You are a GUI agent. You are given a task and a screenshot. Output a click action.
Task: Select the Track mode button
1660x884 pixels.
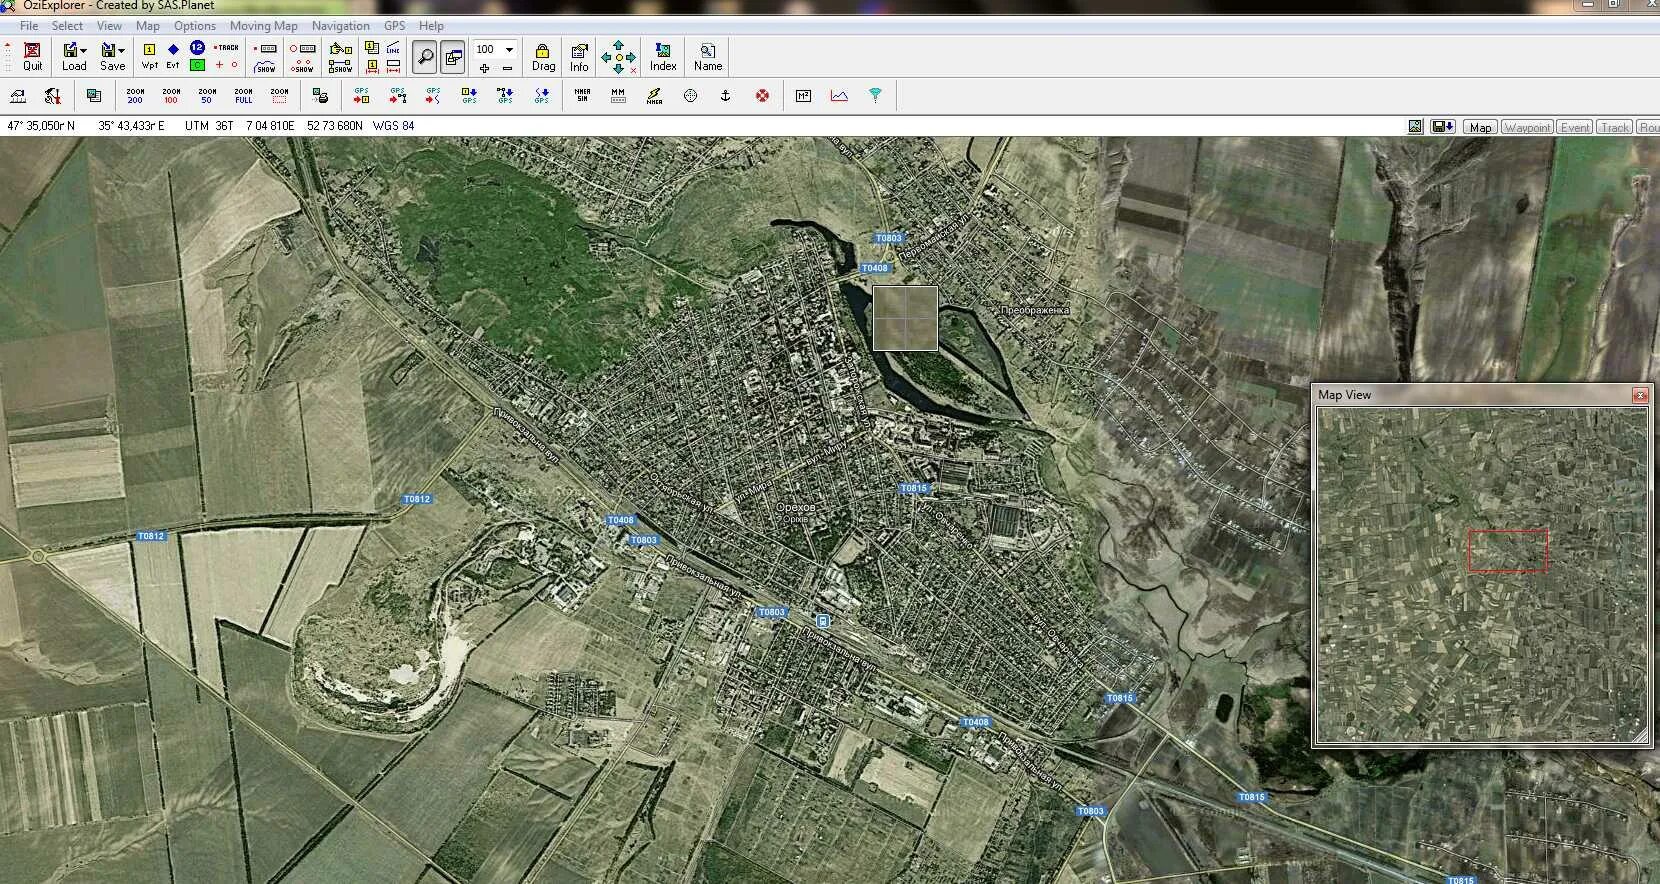tap(1615, 127)
